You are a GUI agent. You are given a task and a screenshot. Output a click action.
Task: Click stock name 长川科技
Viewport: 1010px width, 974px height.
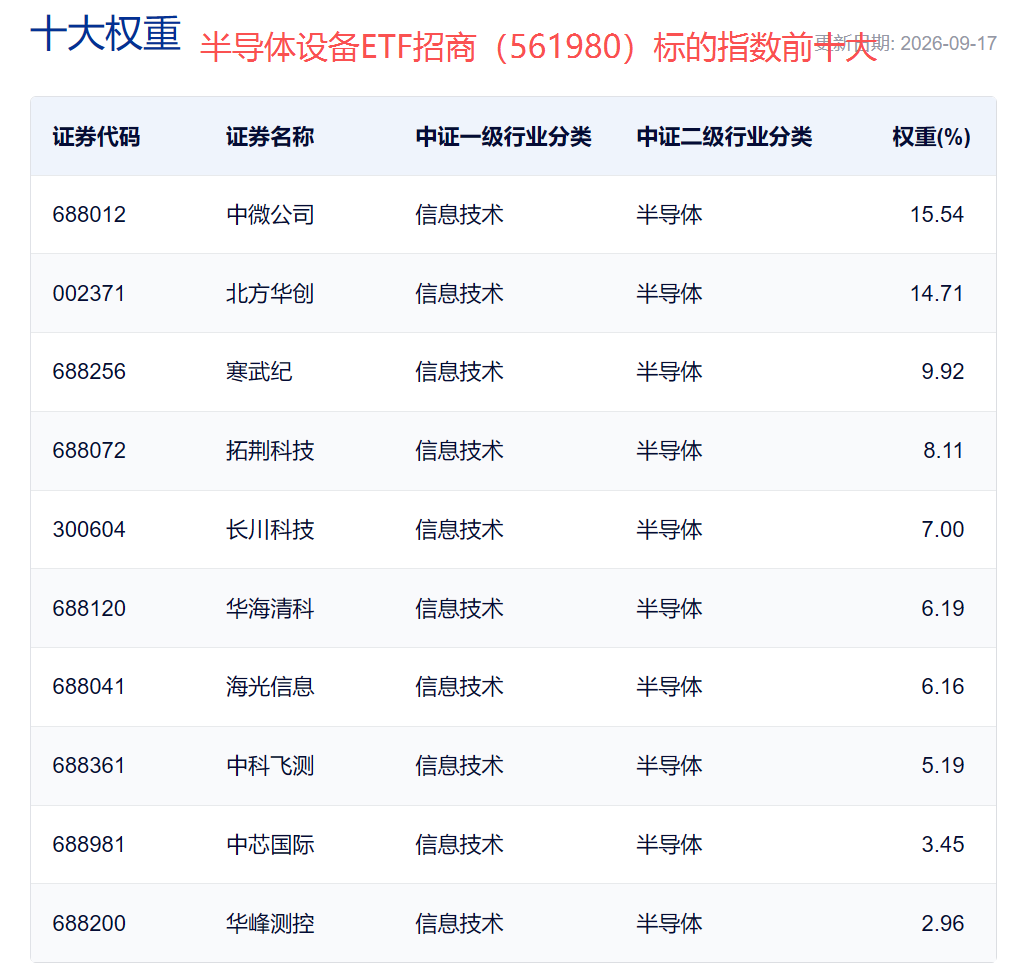[270, 530]
